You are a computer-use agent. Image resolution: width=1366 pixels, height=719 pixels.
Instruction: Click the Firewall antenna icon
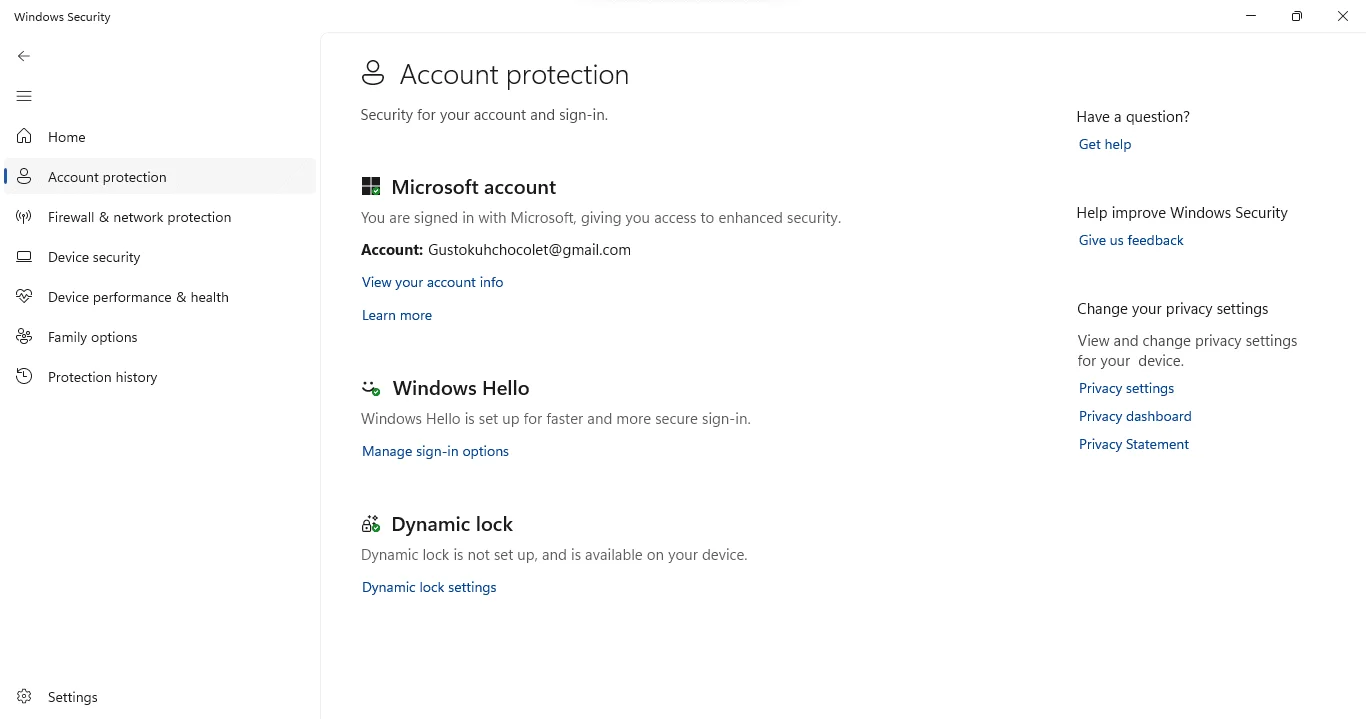coord(24,216)
